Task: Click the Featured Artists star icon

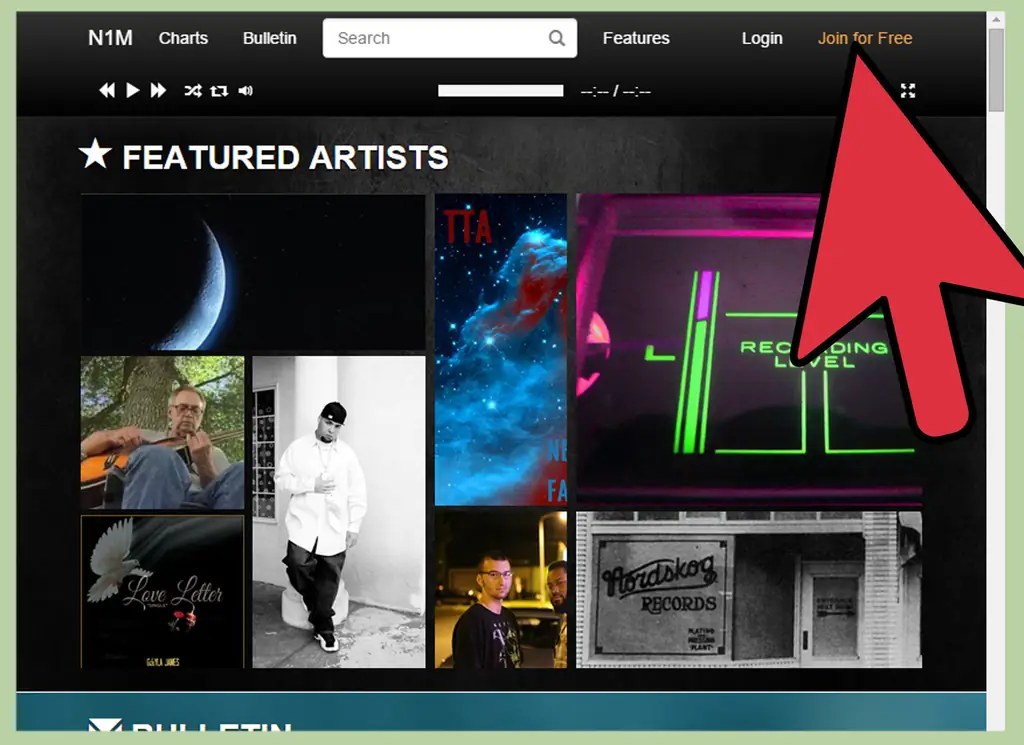Action: point(95,154)
